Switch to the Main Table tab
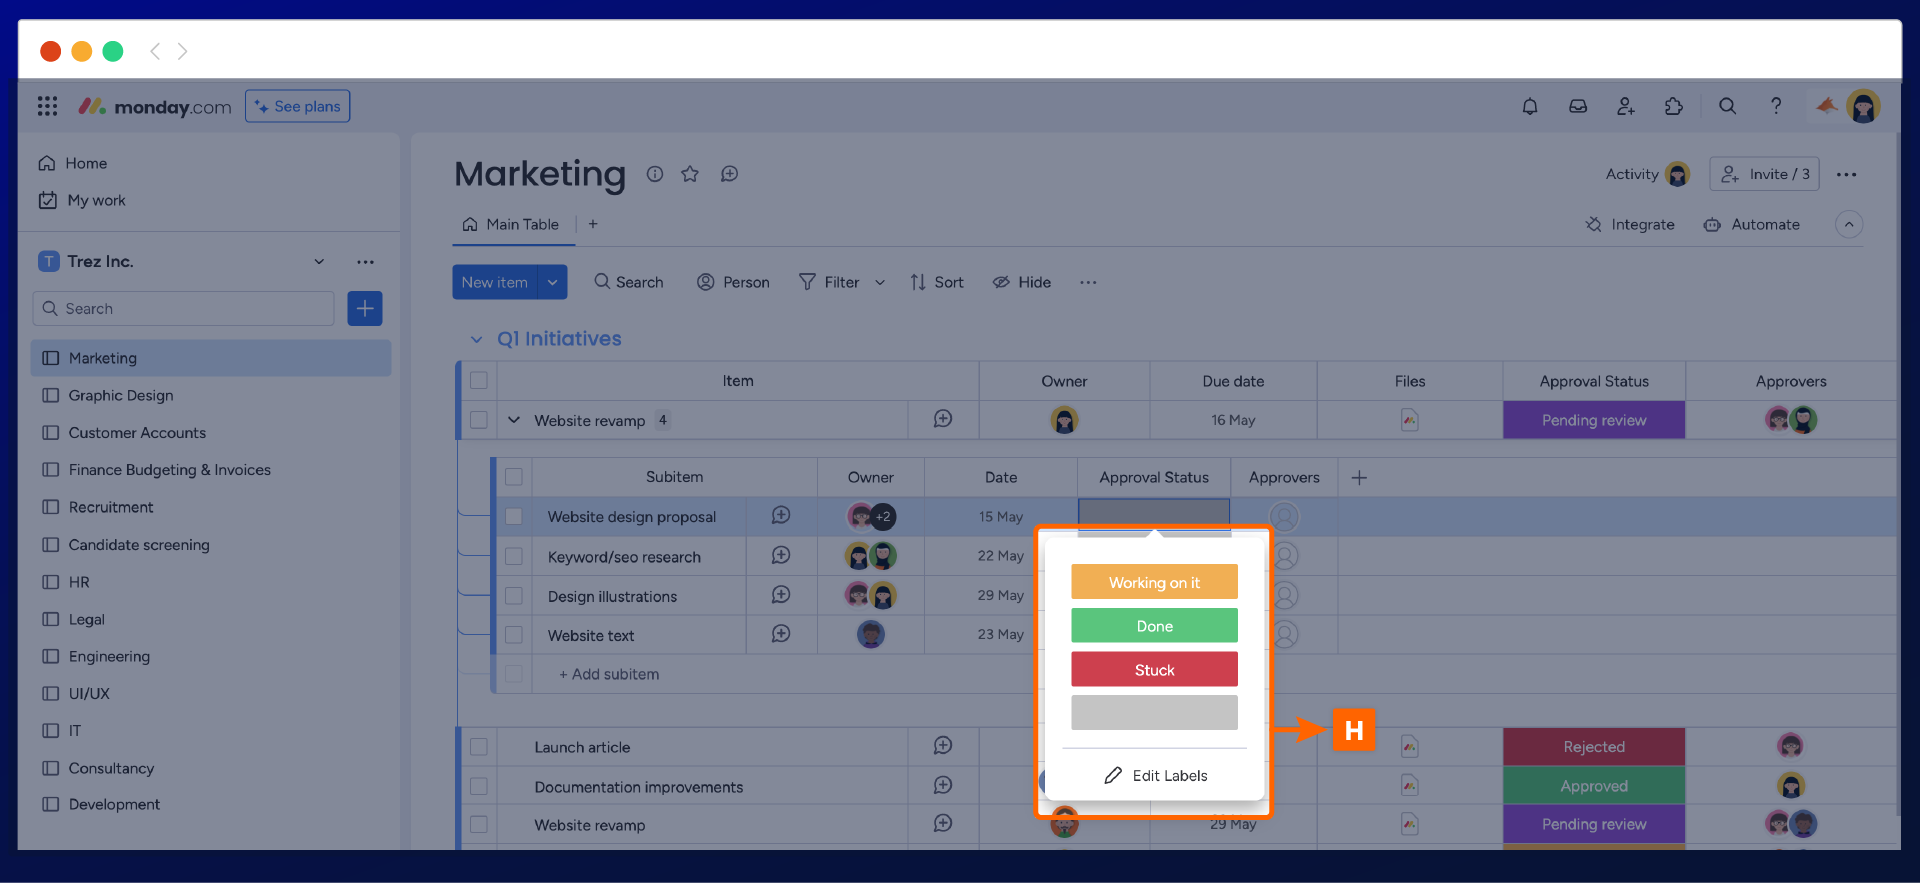1920x883 pixels. tap(511, 225)
